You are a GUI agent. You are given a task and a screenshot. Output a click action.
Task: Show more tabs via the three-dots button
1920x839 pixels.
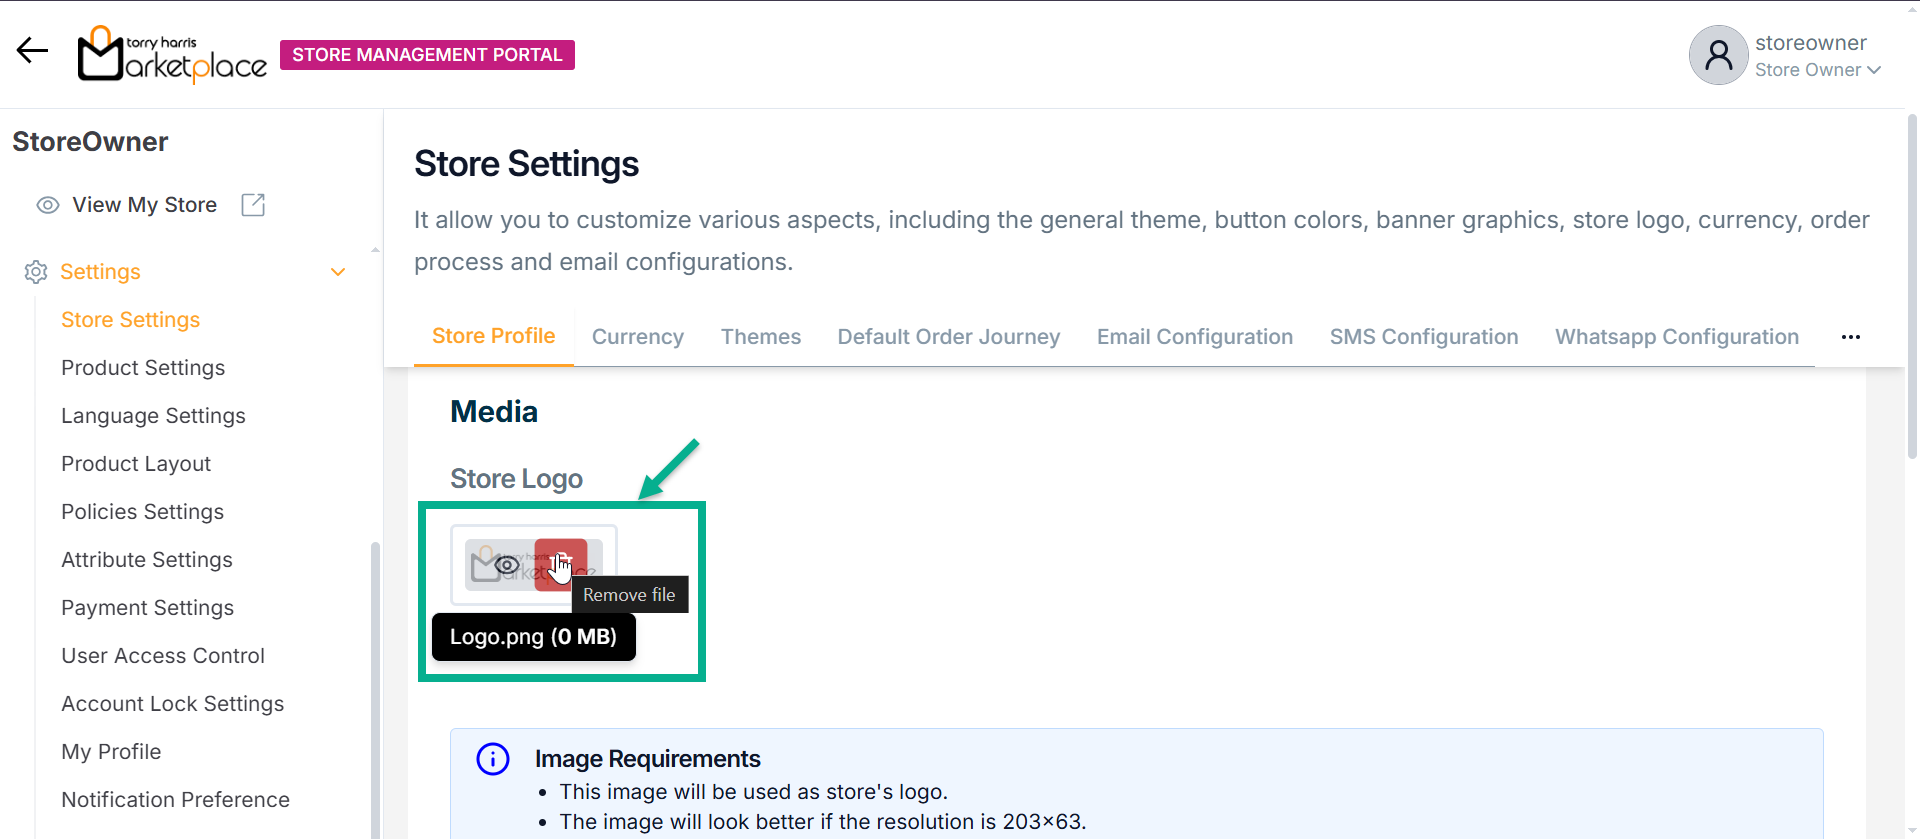[x=1850, y=337]
